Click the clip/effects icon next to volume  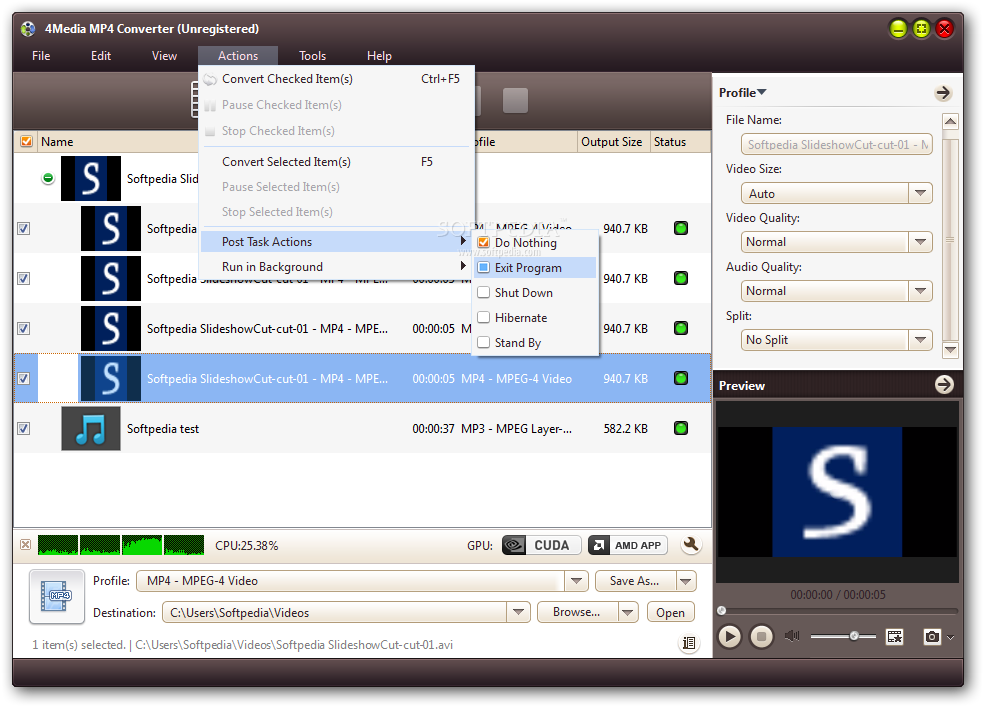894,637
